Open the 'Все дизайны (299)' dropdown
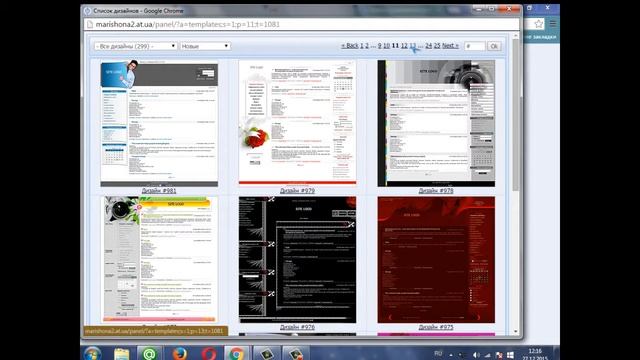 point(136,46)
